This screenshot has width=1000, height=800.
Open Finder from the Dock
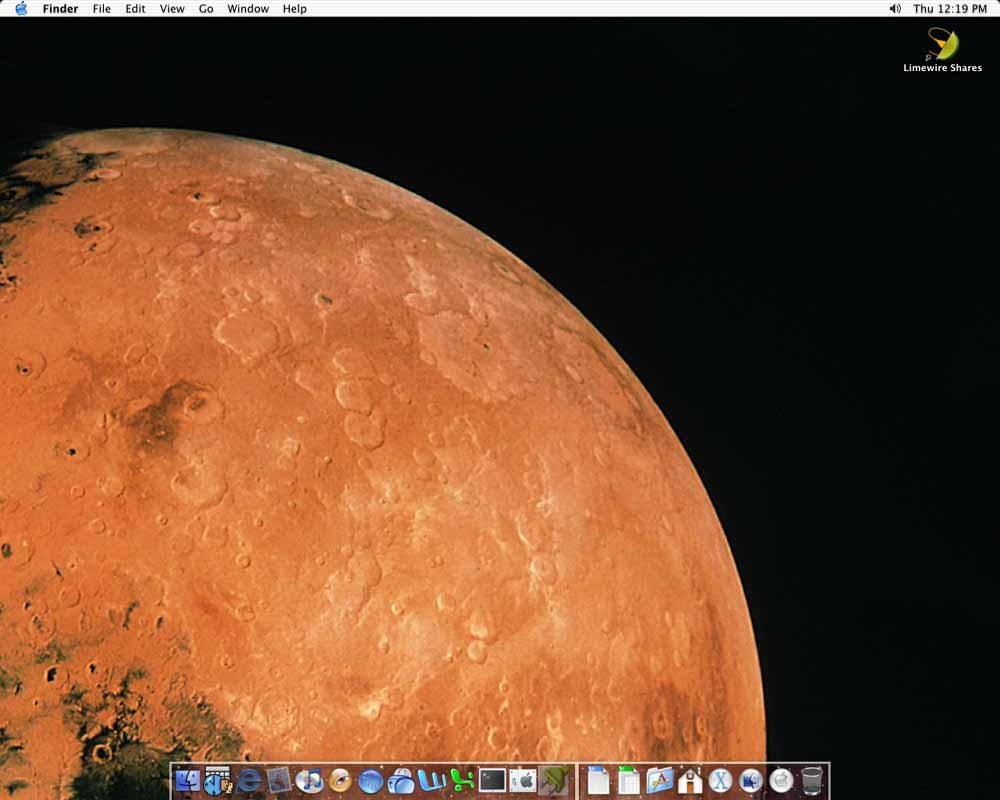187,781
